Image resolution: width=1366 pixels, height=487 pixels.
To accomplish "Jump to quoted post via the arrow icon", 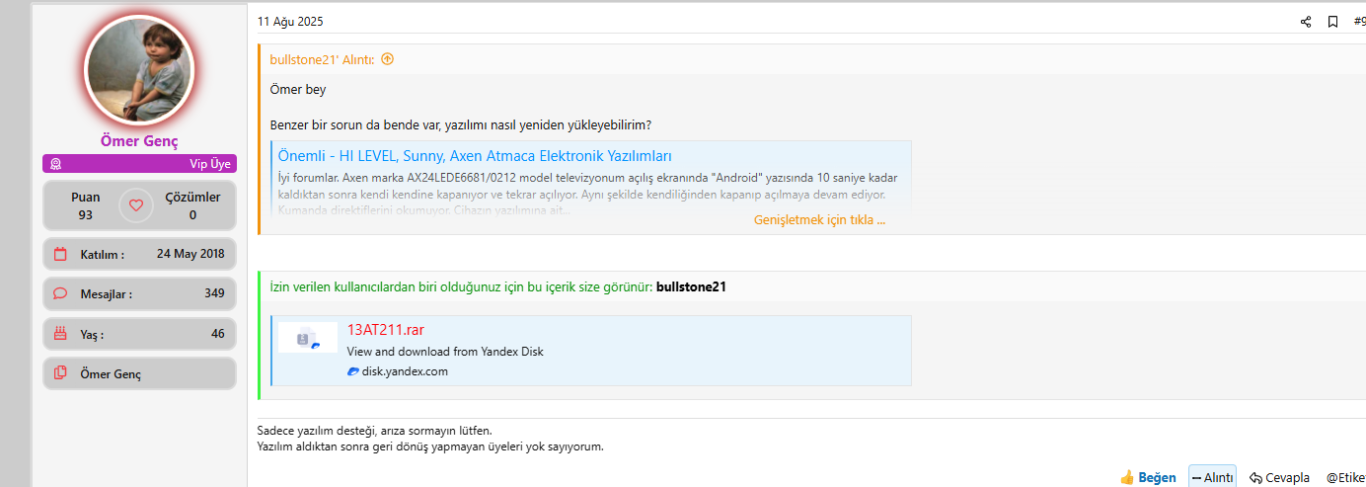I will [x=387, y=59].
